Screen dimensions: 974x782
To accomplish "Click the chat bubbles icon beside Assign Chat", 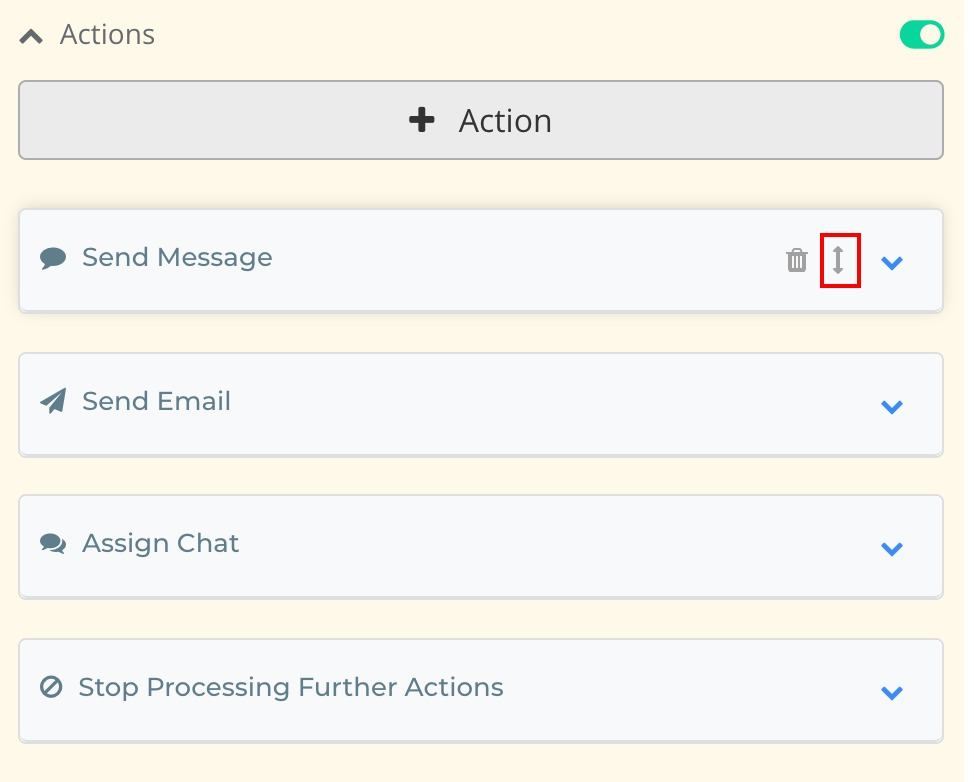I will pyautogui.click(x=53, y=544).
